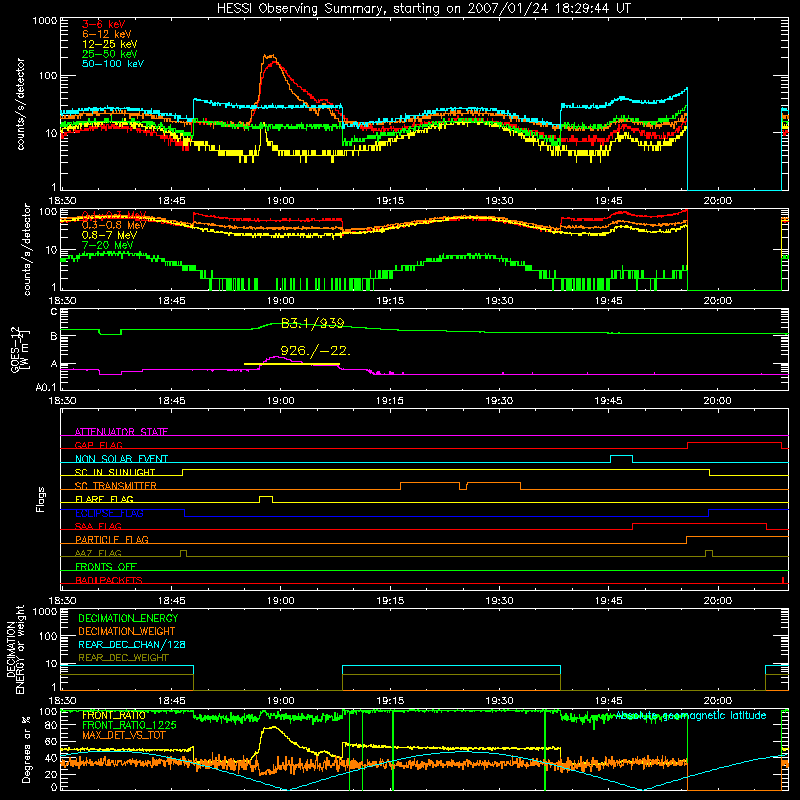Click the 19:30 tick label under the Flags panel
Viewport: 800px width, 800px height.
click(499, 601)
